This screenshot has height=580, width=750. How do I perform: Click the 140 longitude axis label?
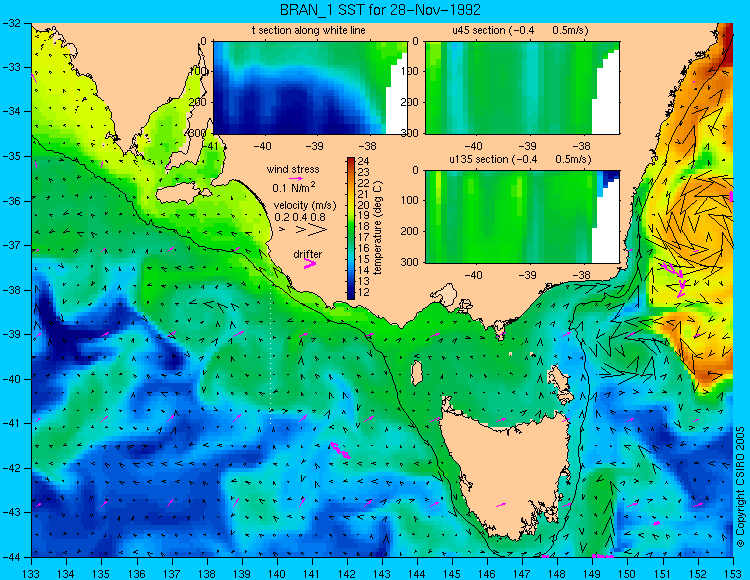click(276, 573)
